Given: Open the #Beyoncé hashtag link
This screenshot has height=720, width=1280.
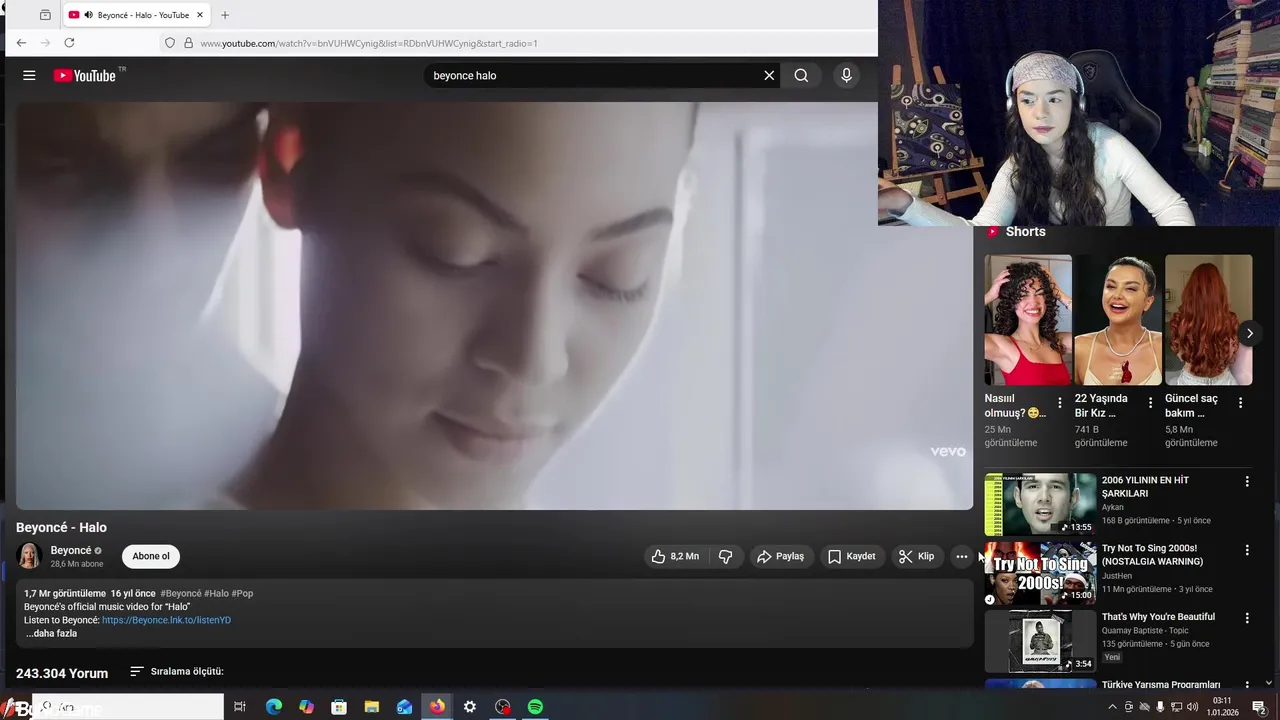Looking at the screenshot, I should pyautogui.click(x=181, y=593).
